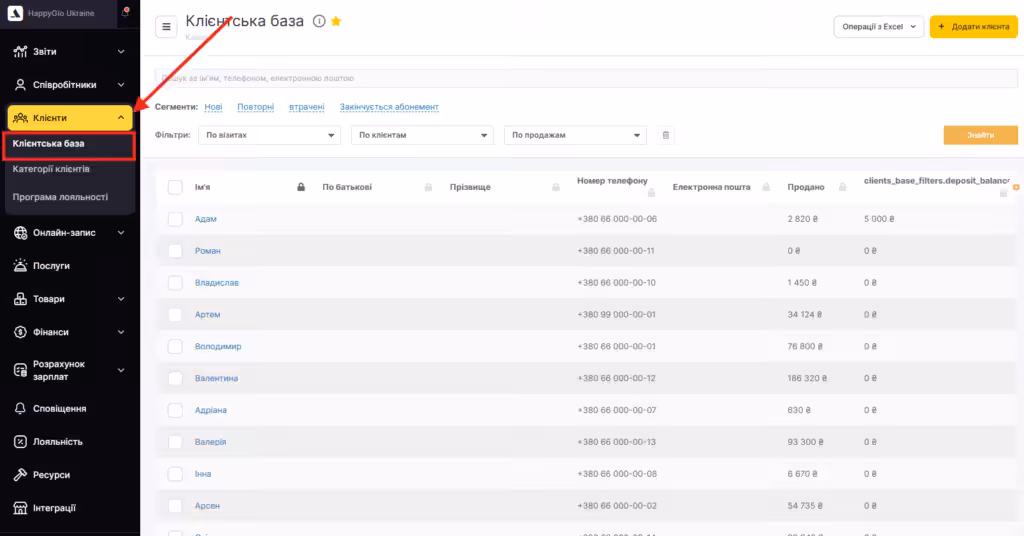Click the HappyGio Ukraine logo icon
Viewport: 1024px width, 536px height.
(14, 11)
